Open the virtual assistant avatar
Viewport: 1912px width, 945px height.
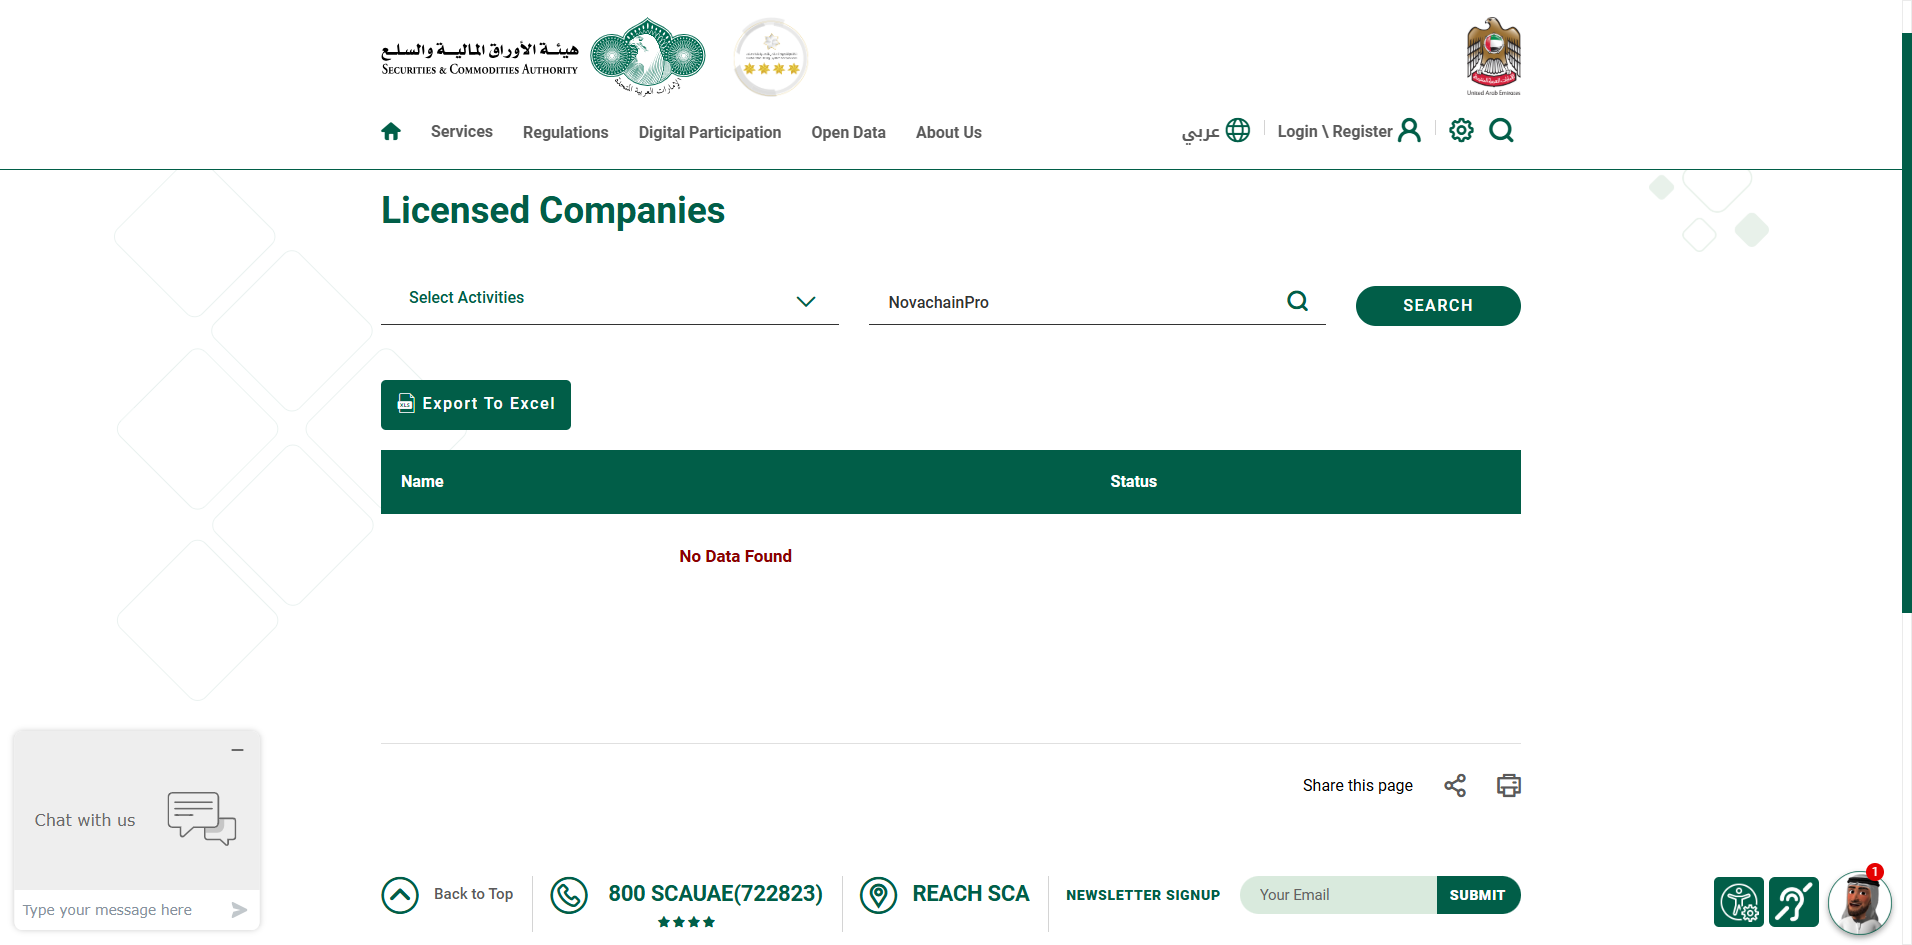(1859, 902)
